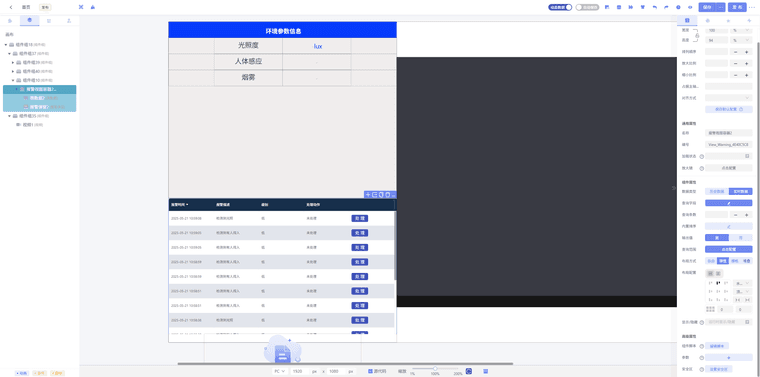
Task: Click the round help icon beside redo
Action: (678, 7)
